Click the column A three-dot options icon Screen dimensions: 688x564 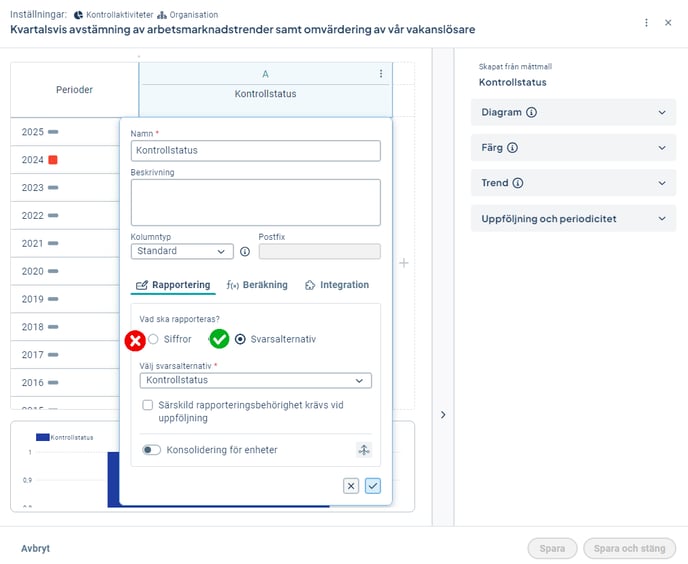[381, 74]
